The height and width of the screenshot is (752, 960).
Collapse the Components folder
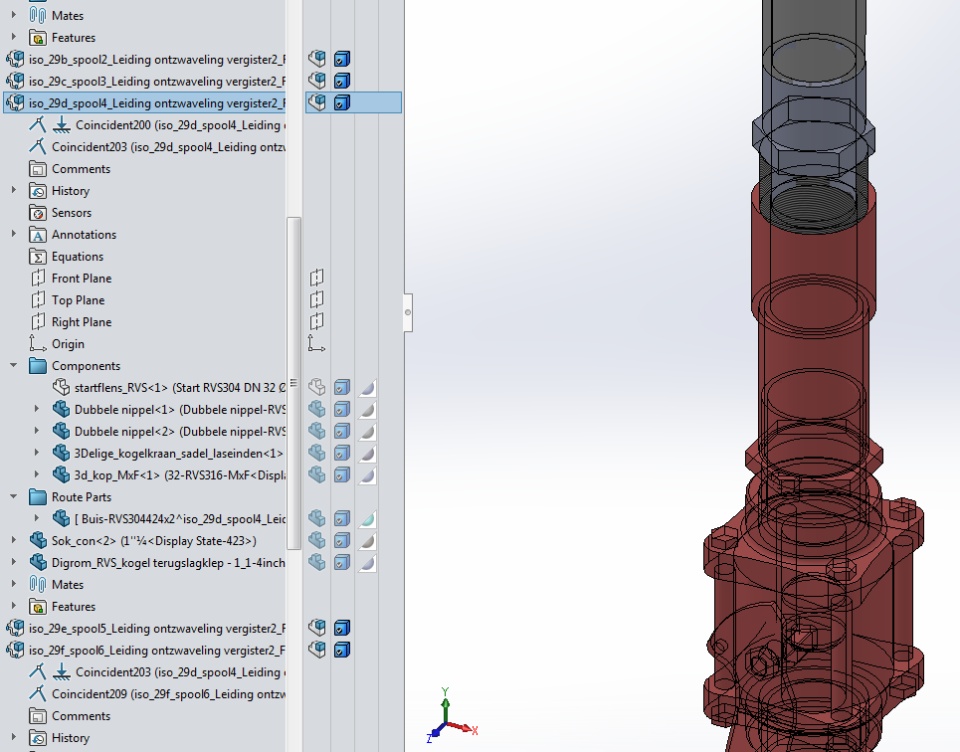click(x=13, y=366)
